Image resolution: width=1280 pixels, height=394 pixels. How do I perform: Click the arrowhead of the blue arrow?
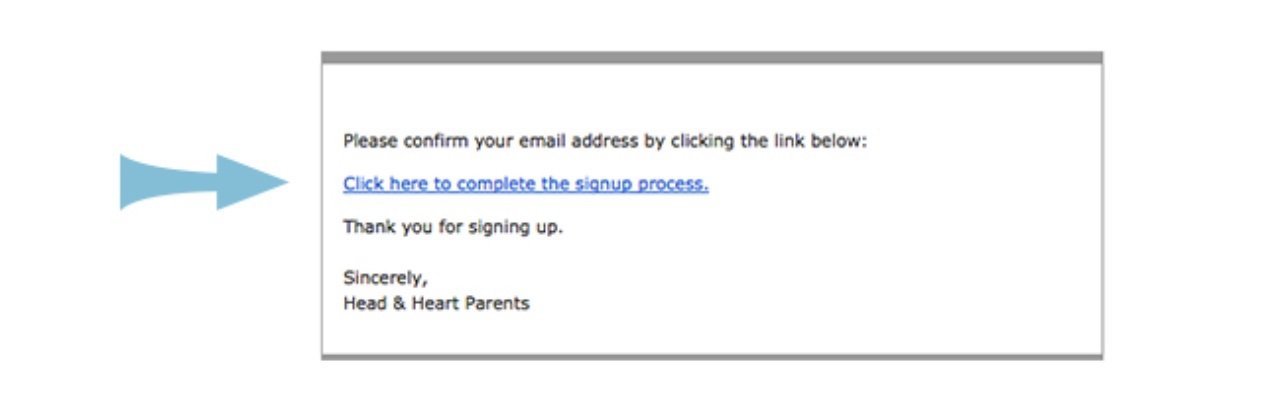tap(252, 182)
